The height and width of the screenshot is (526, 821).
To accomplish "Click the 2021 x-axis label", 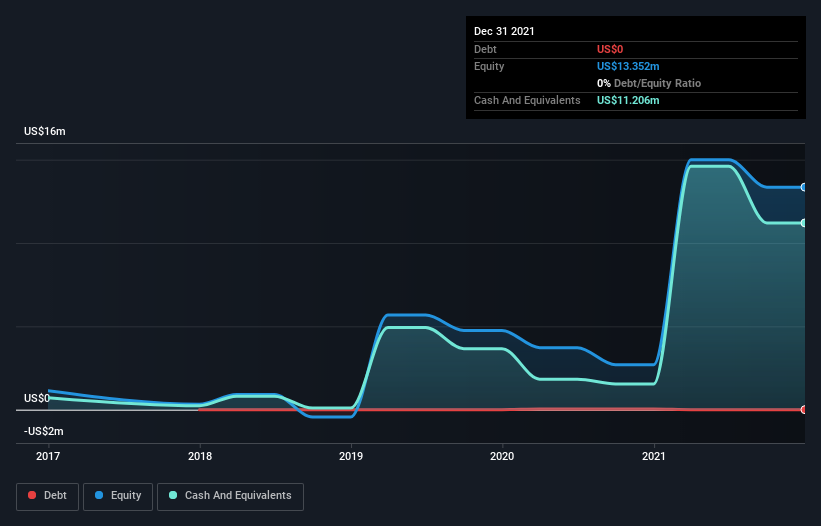I will point(653,456).
